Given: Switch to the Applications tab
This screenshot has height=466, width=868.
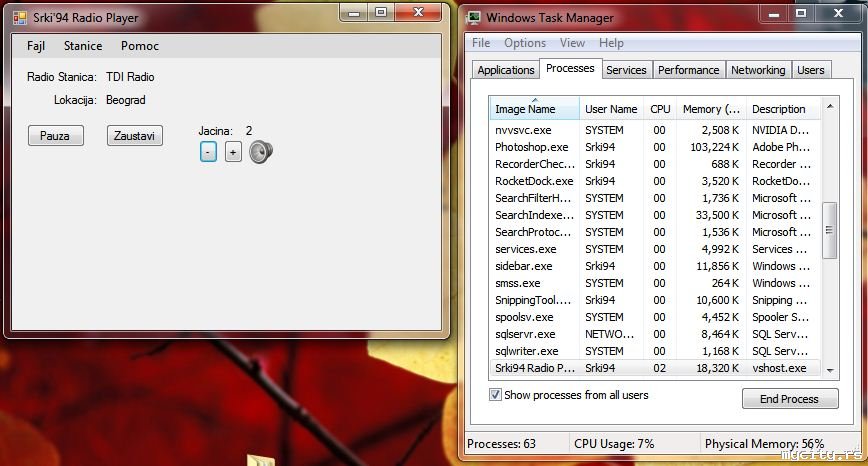Looking at the screenshot, I should pos(506,70).
